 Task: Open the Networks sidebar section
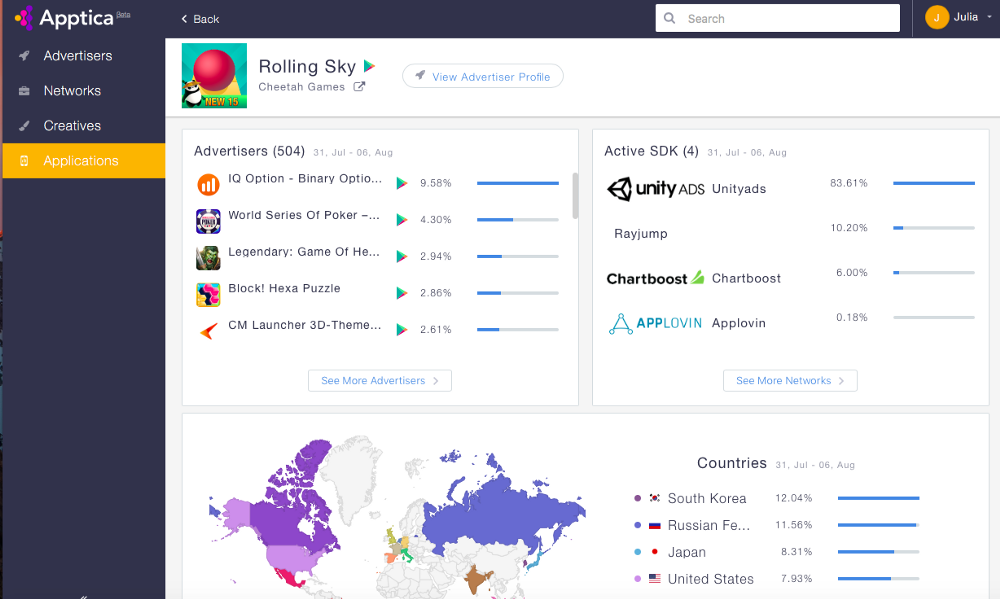pyautogui.click(x=84, y=91)
